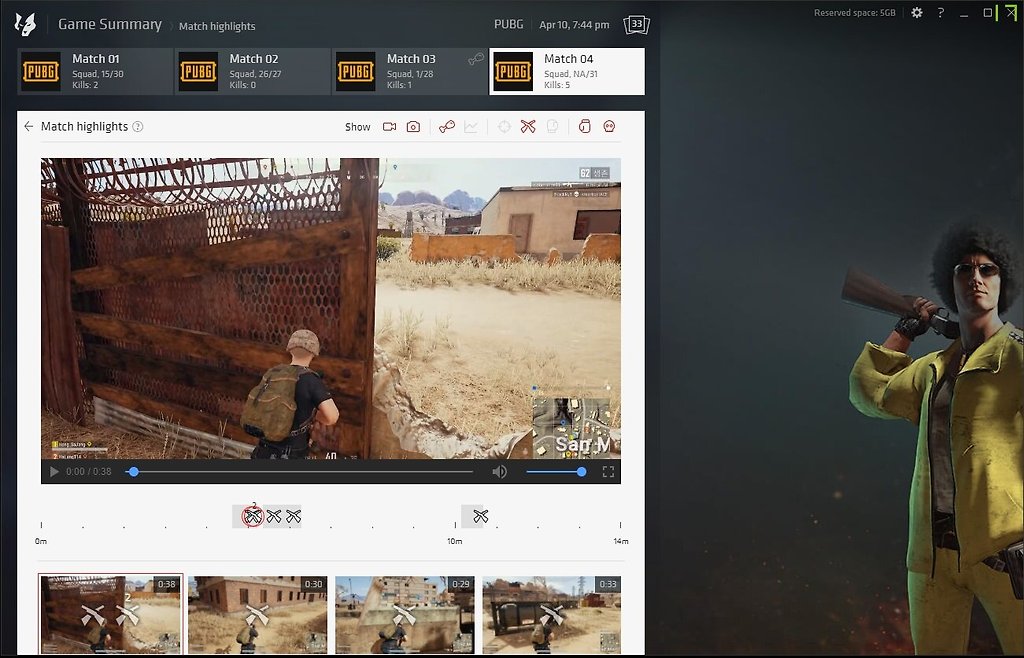Enter fullscreen video mode
Viewport: 1024px width, 658px height.
(608, 471)
